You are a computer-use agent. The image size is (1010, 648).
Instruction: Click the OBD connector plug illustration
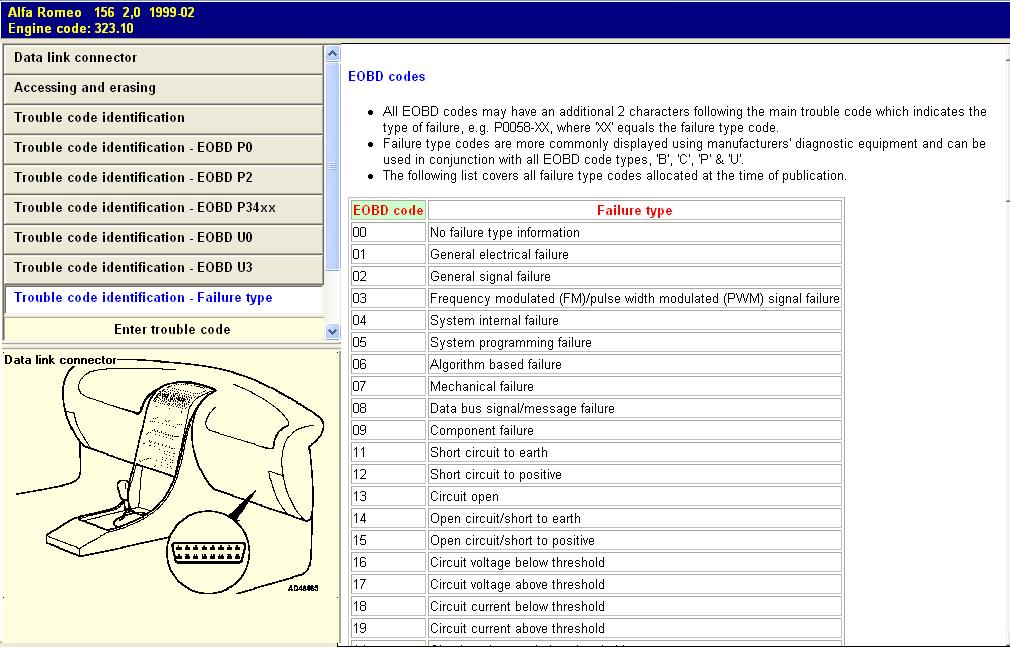coord(210,551)
